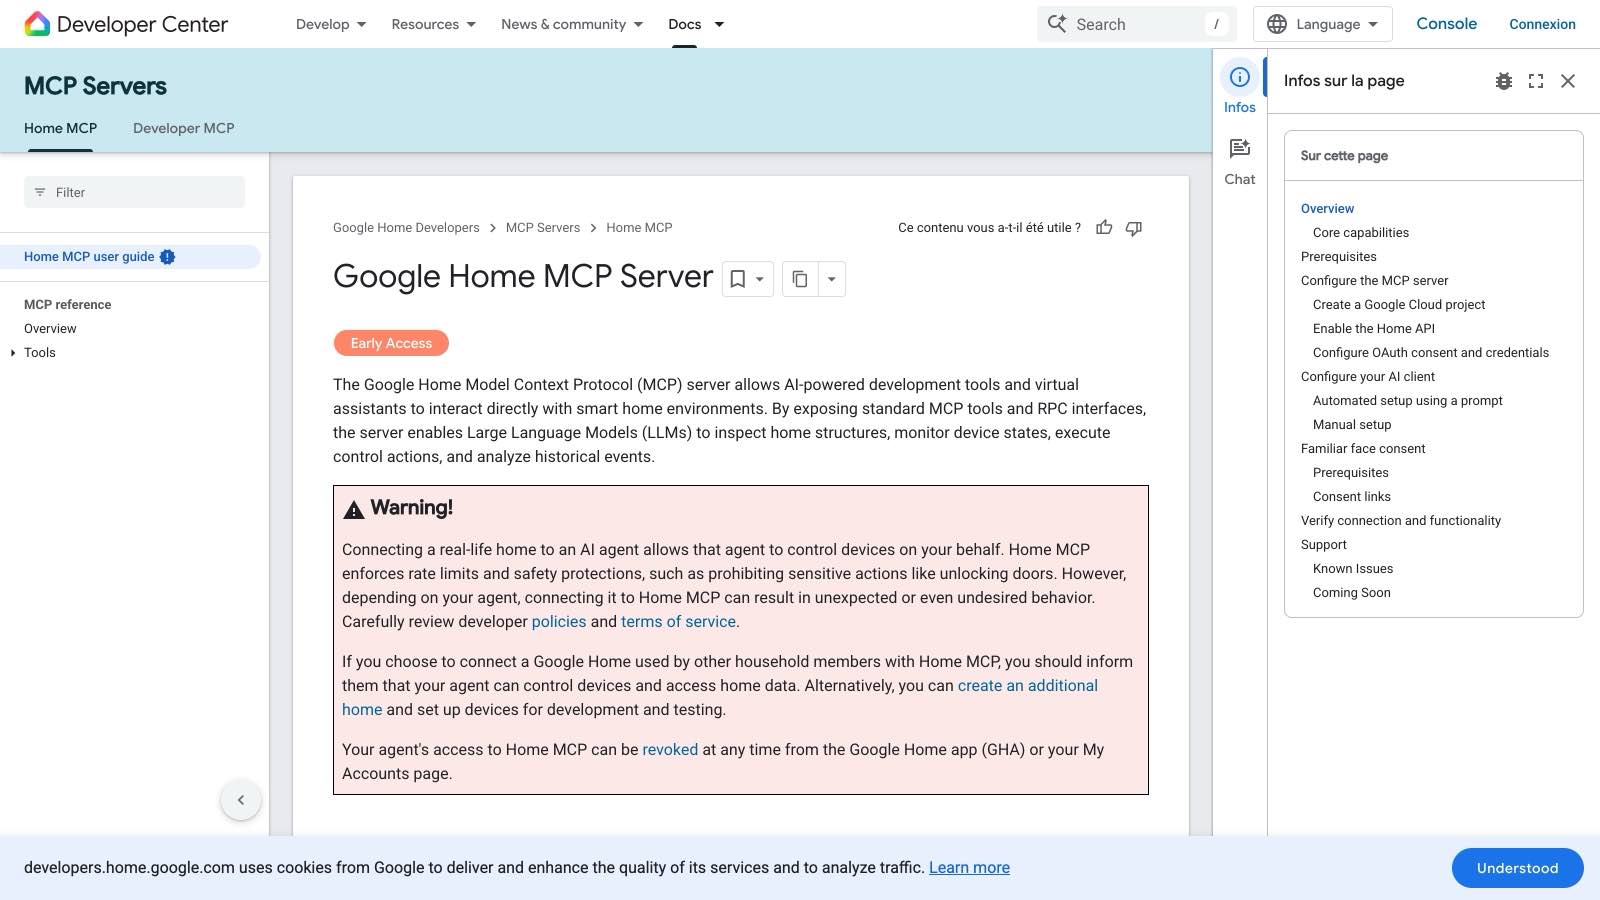Click create an additional home link

(x=1028, y=686)
